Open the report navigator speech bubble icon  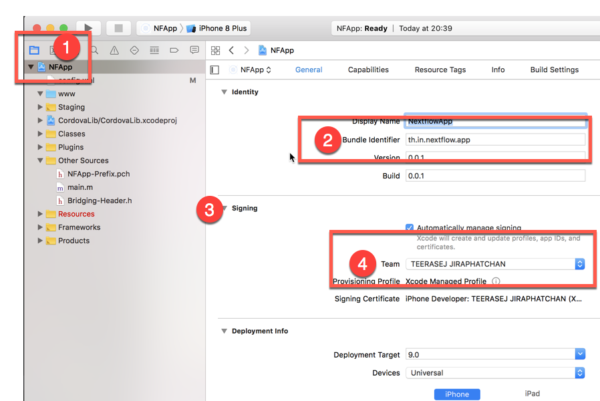click(x=194, y=50)
